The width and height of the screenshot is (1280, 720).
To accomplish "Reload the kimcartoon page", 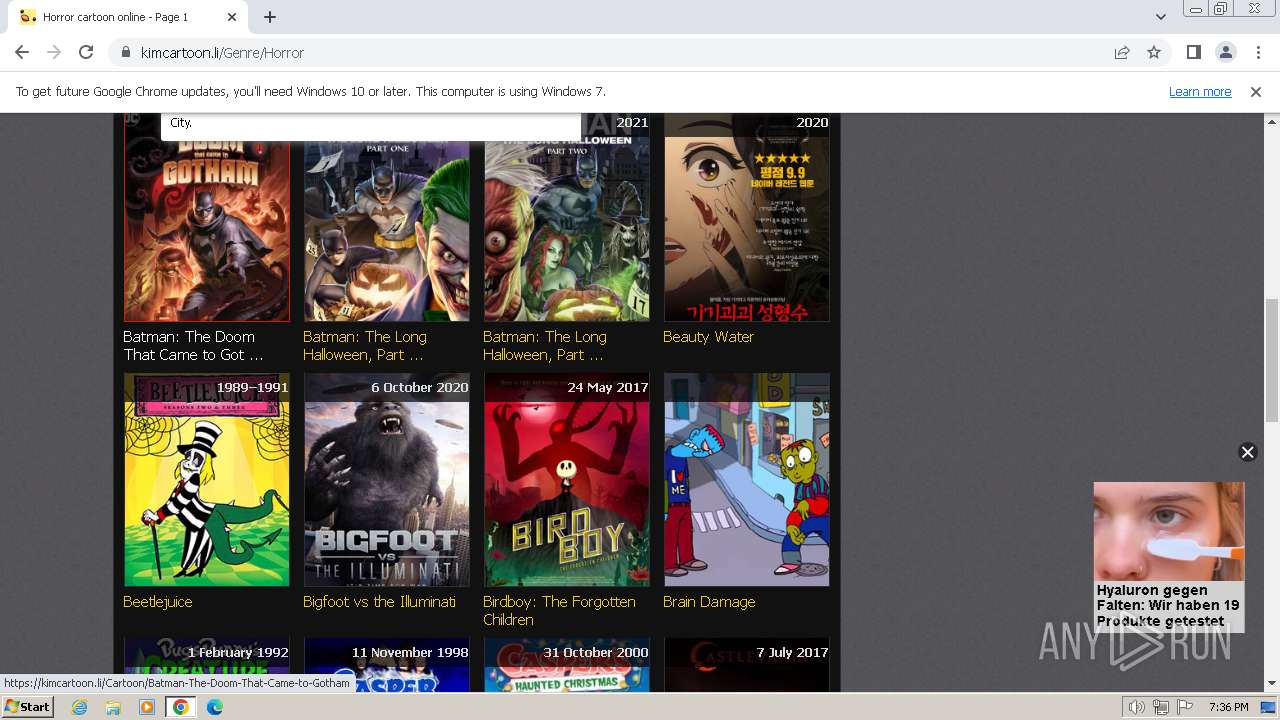I will pos(86,52).
